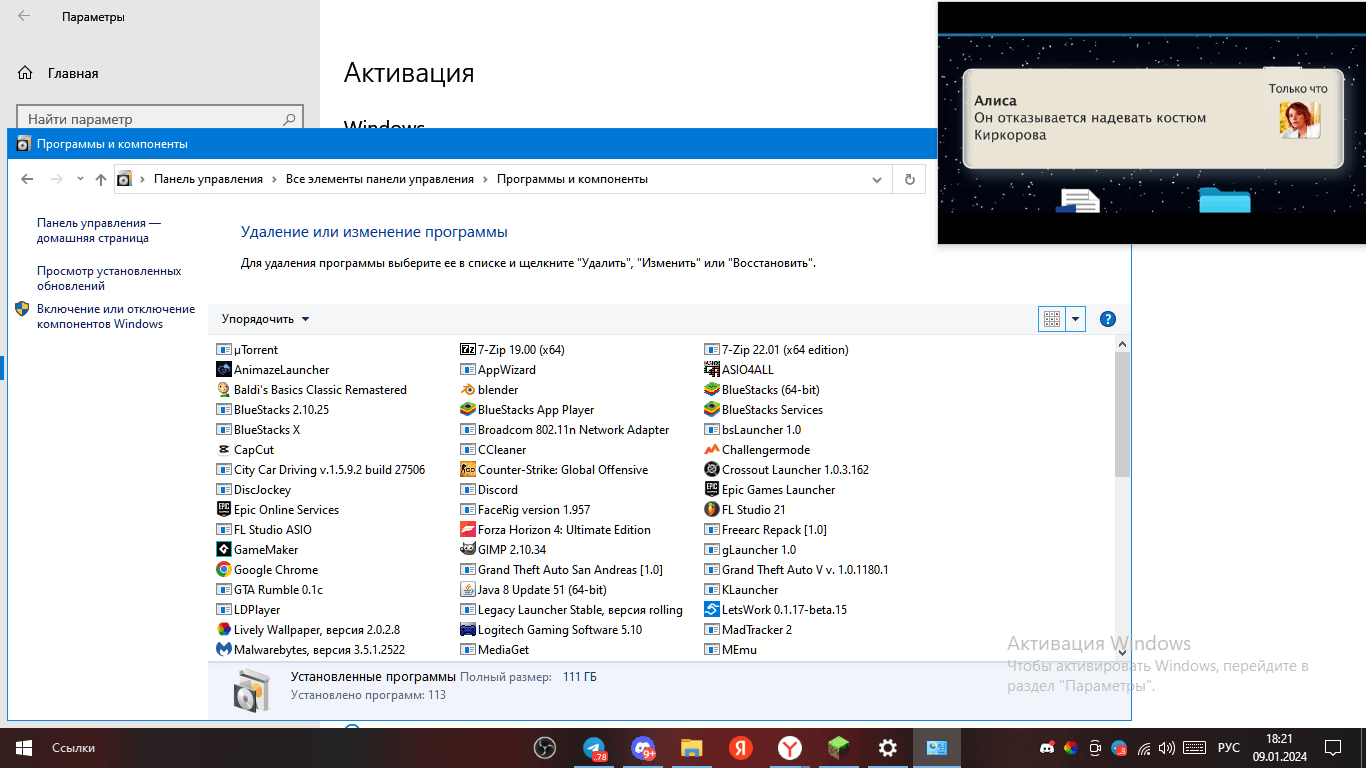
Task: Open Minecraft block icon on taskbar
Action: click(x=838, y=748)
